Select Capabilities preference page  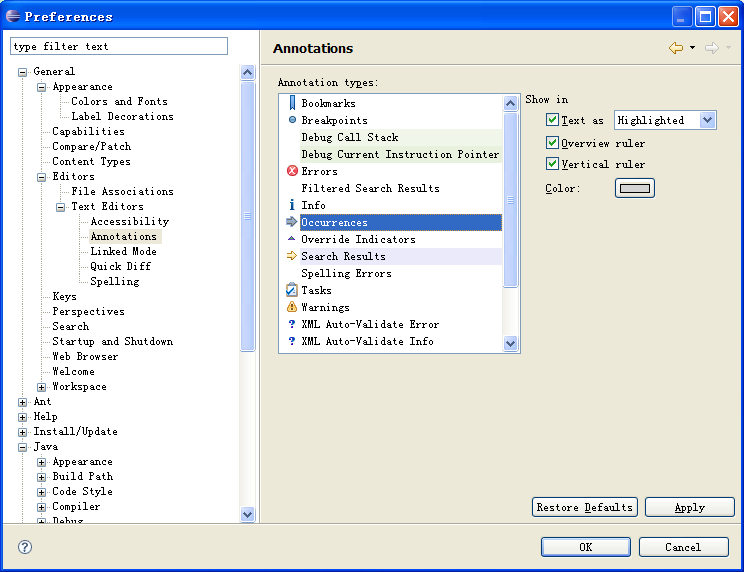click(x=88, y=131)
